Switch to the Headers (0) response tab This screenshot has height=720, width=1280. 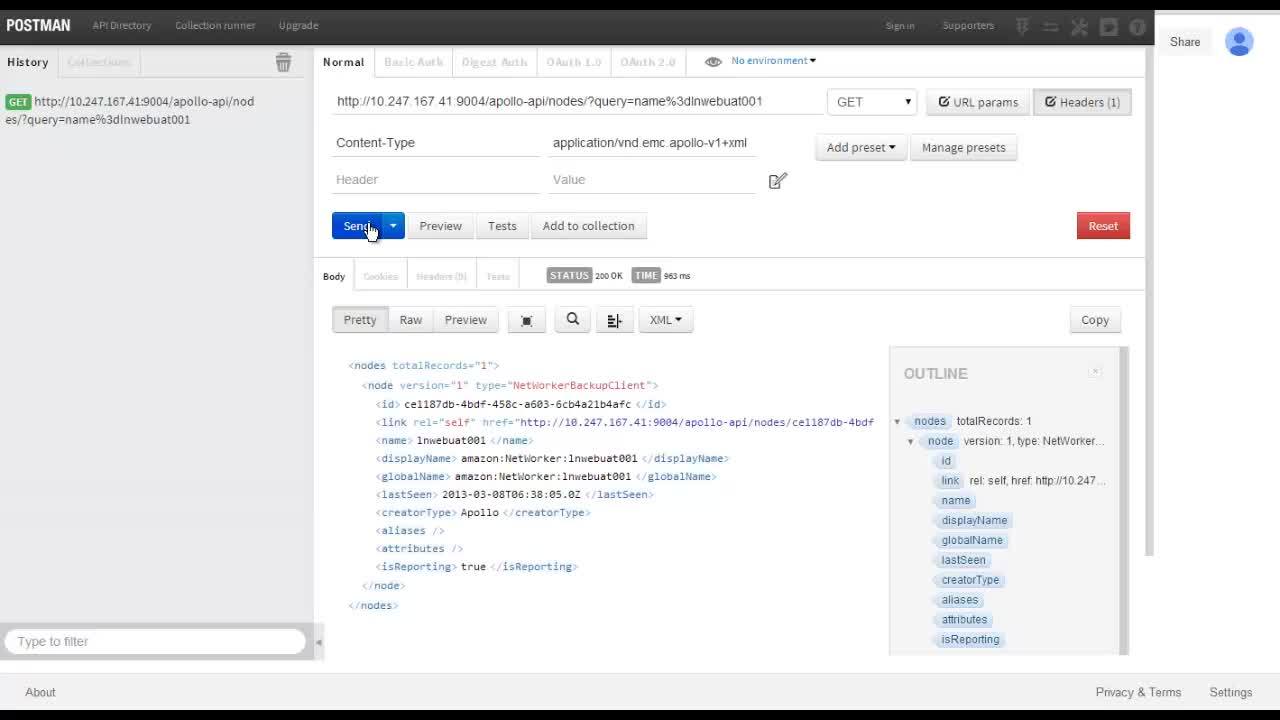(x=441, y=276)
